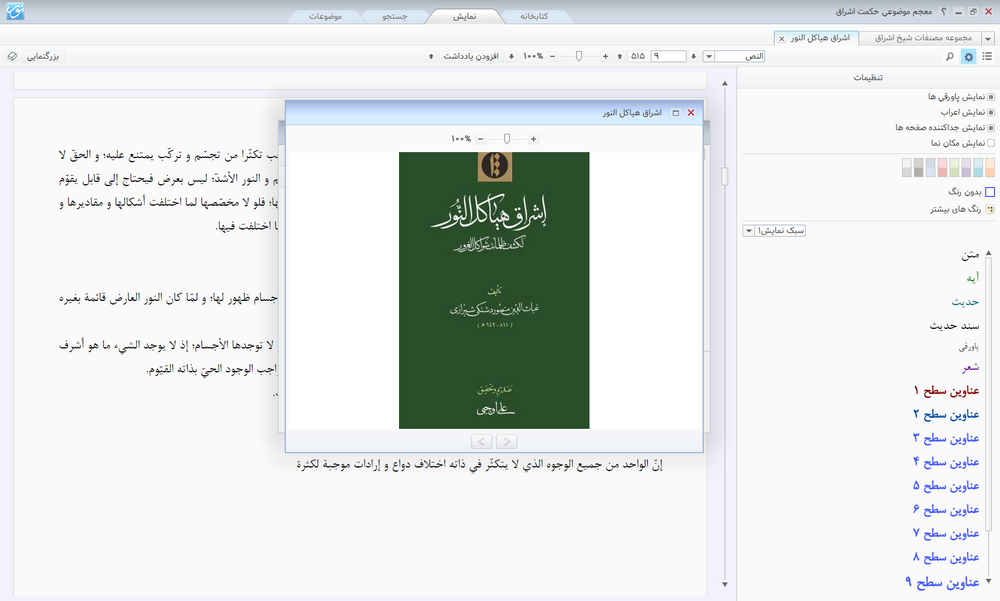This screenshot has width=1000, height=601.
Task: Toggle نمایش جداکننده صفحه ها checkbox
Action: click(x=990, y=128)
